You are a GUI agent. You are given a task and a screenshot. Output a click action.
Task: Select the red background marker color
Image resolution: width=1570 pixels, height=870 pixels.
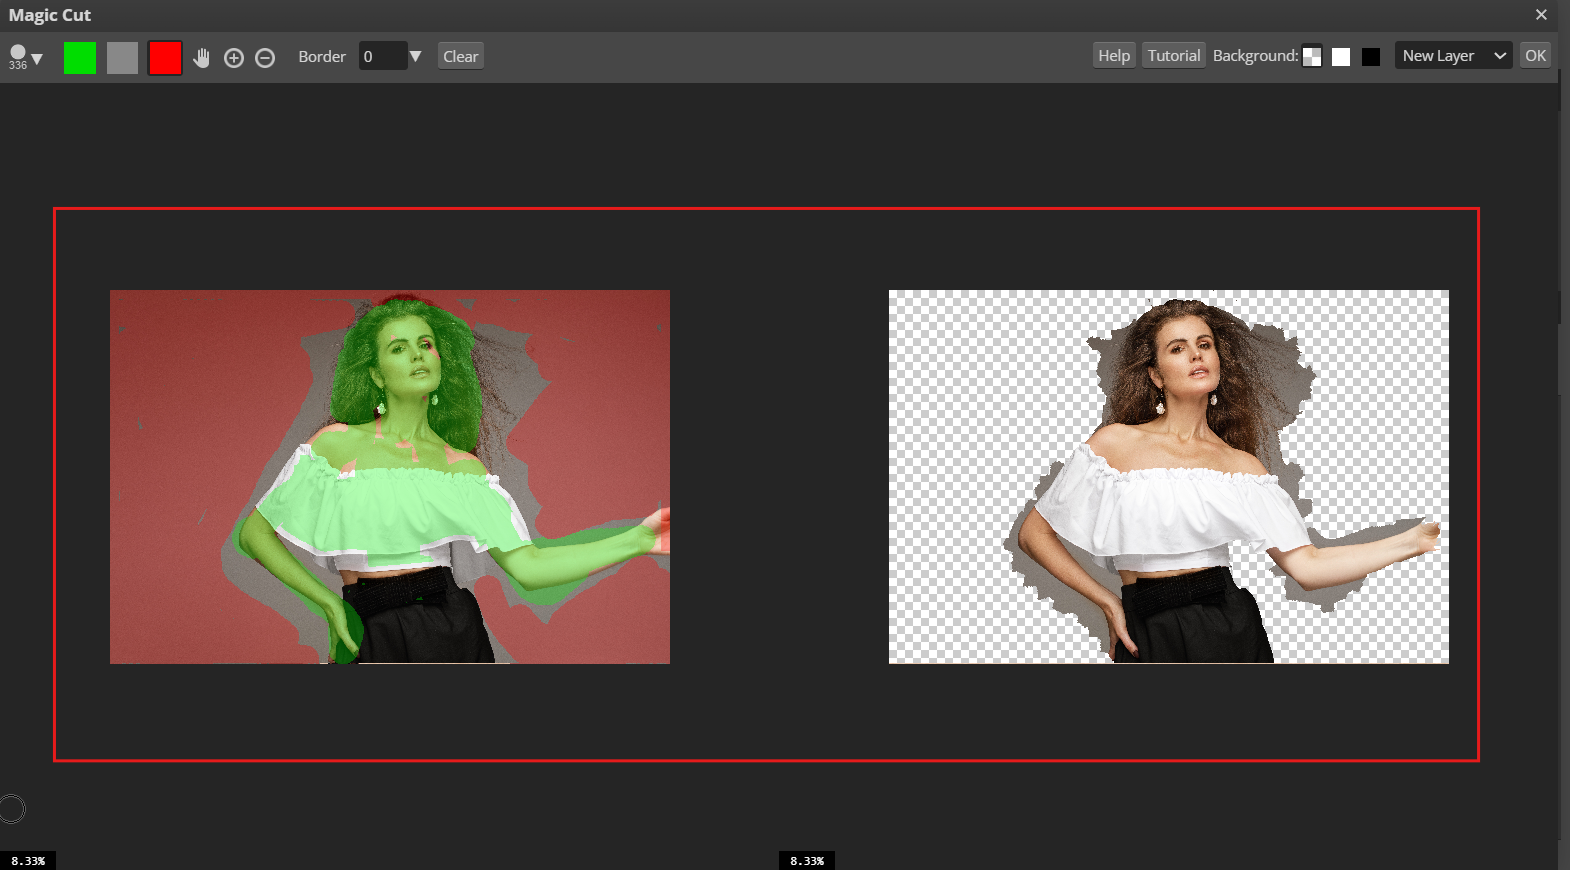pyautogui.click(x=165, y=58)
